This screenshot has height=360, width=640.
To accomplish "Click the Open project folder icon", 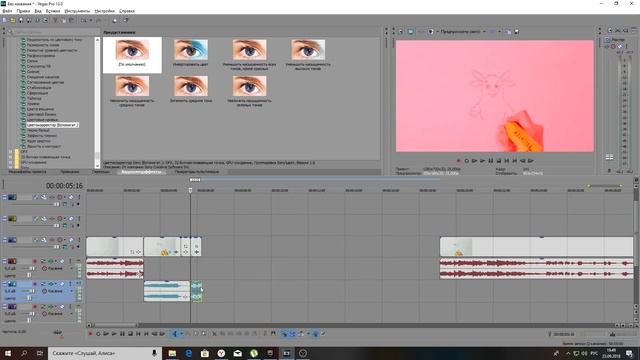I will pyautogui.click(x=13, y=20).
